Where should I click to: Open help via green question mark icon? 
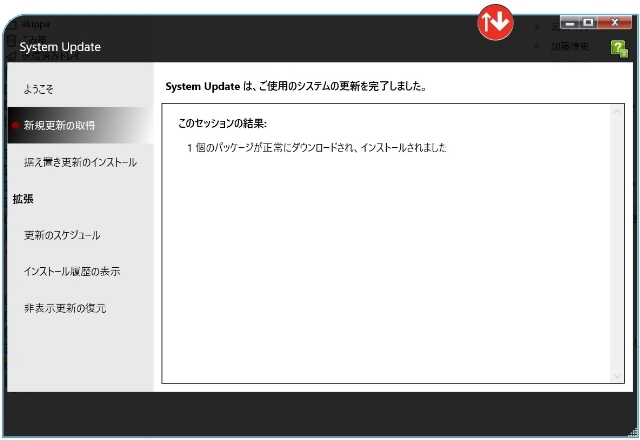click(619, 49)
